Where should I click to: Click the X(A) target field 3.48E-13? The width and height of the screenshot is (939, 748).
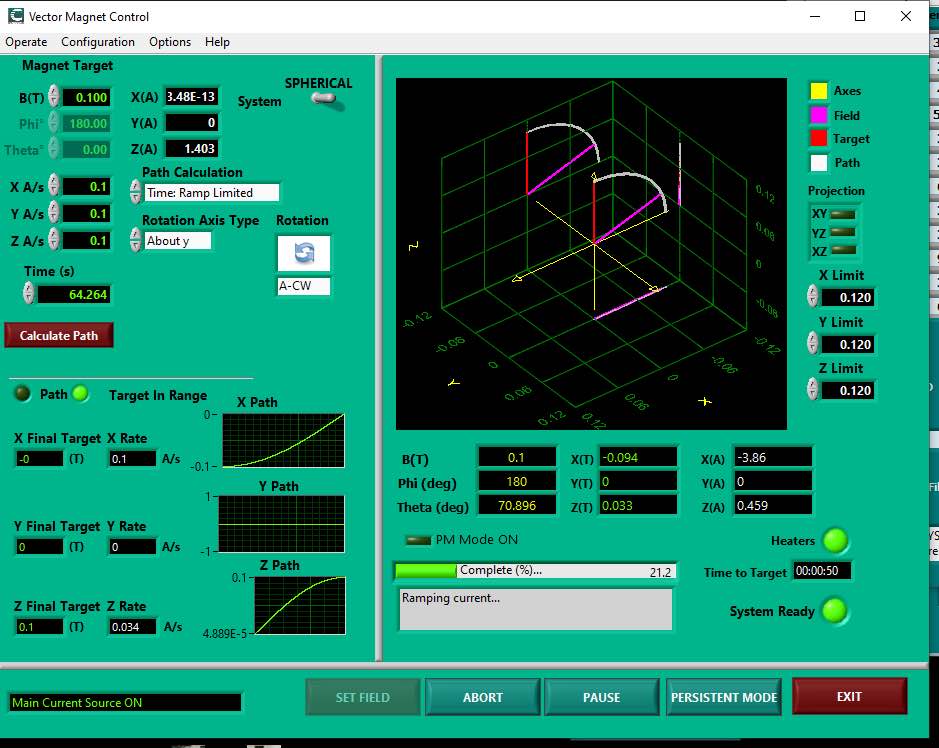point(191,96)
